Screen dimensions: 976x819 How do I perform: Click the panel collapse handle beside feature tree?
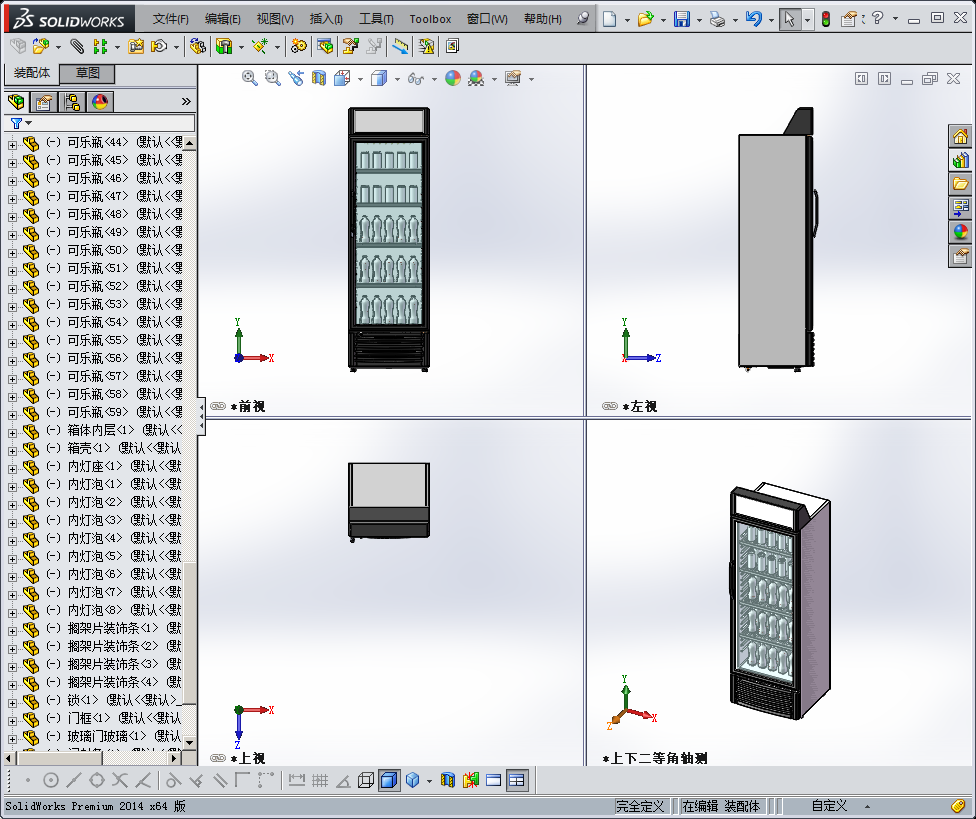point(202,416)
